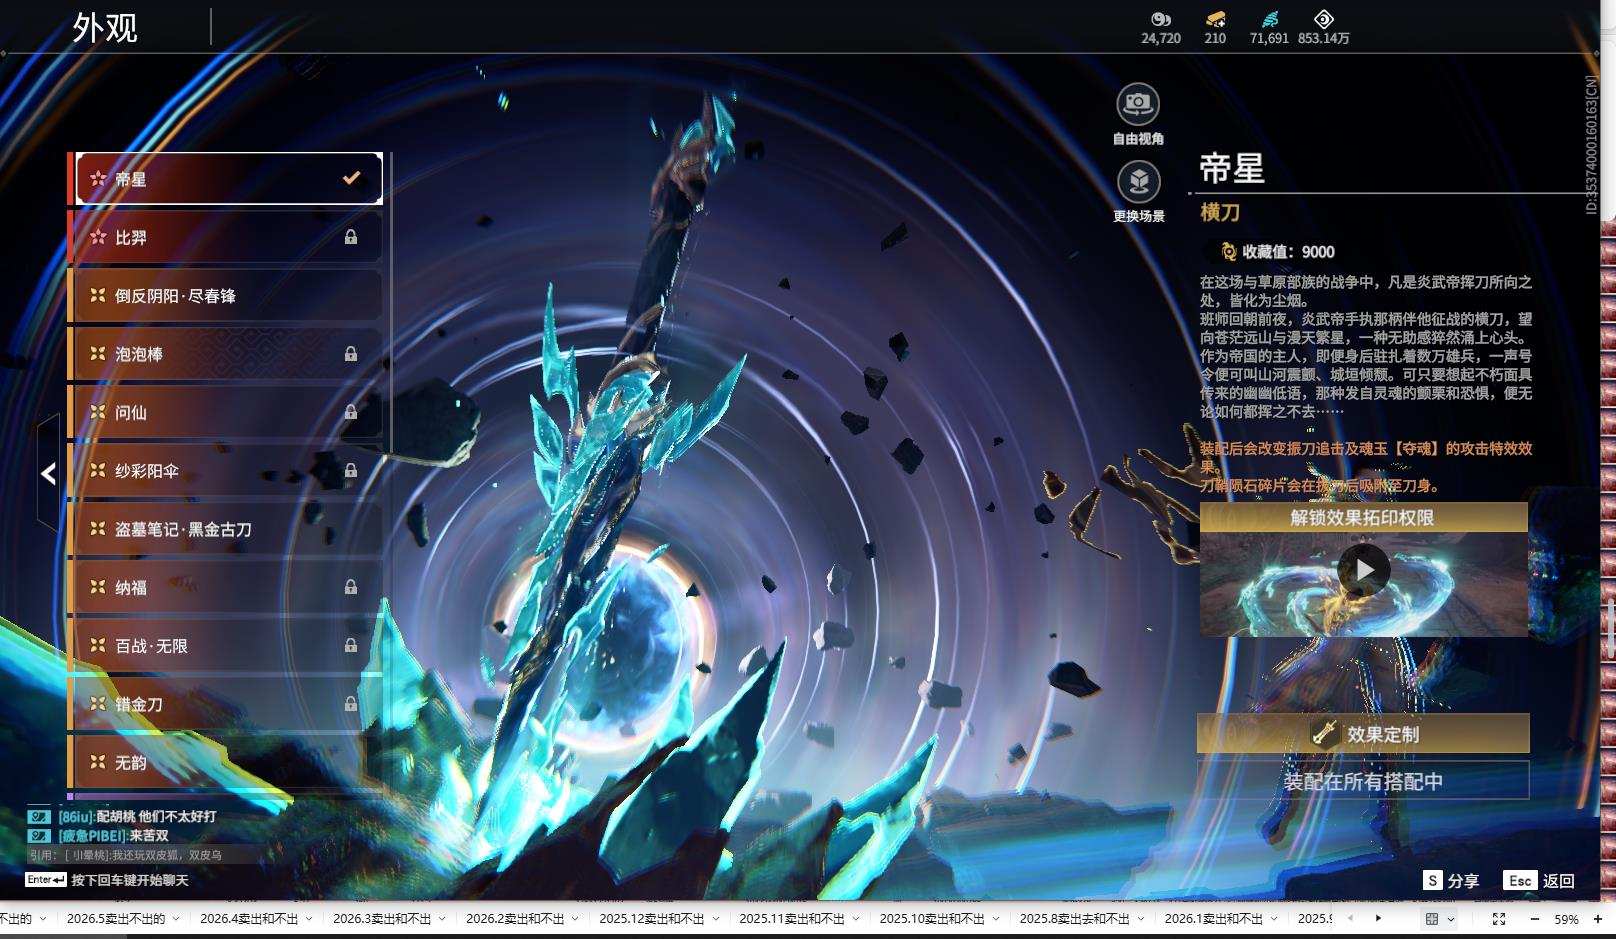Click the coin currency icon above 24,720
Screen dimensions: 1616x939
1160,19
